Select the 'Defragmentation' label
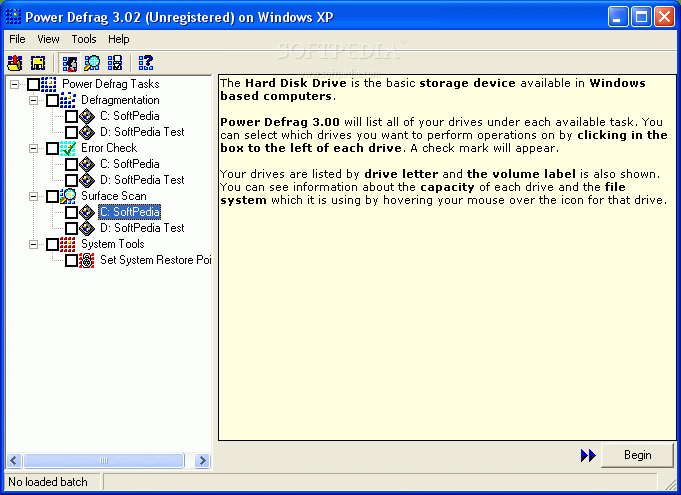Viewport: 681px width, 495px height. pyautogui.click(x=120, y=100)
